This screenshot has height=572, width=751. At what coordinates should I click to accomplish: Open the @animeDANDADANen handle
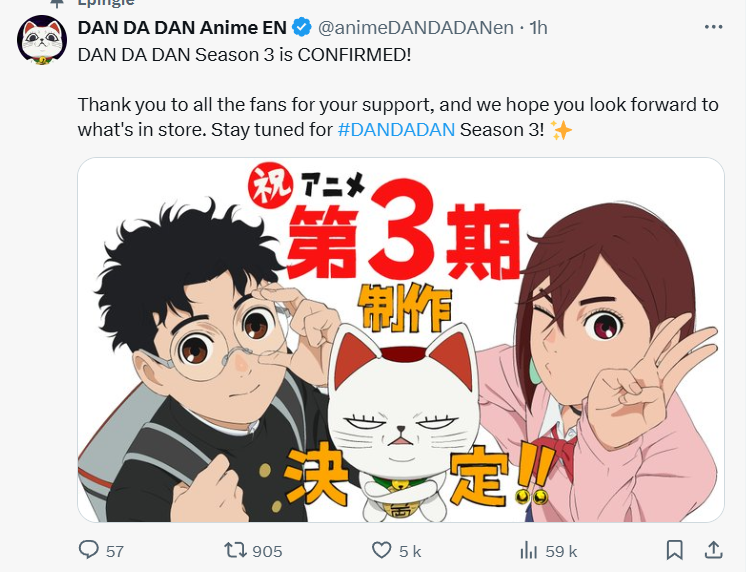click(416, 28)
